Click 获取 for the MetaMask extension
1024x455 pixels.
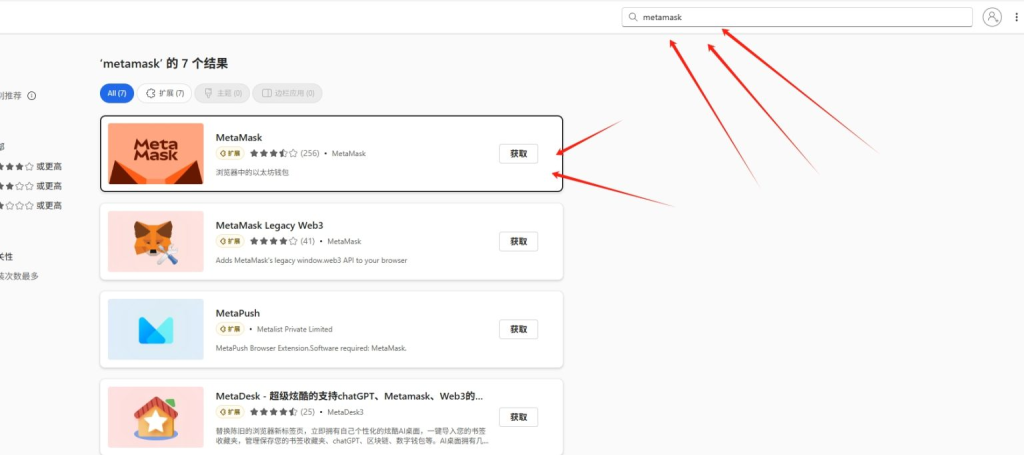519,154
